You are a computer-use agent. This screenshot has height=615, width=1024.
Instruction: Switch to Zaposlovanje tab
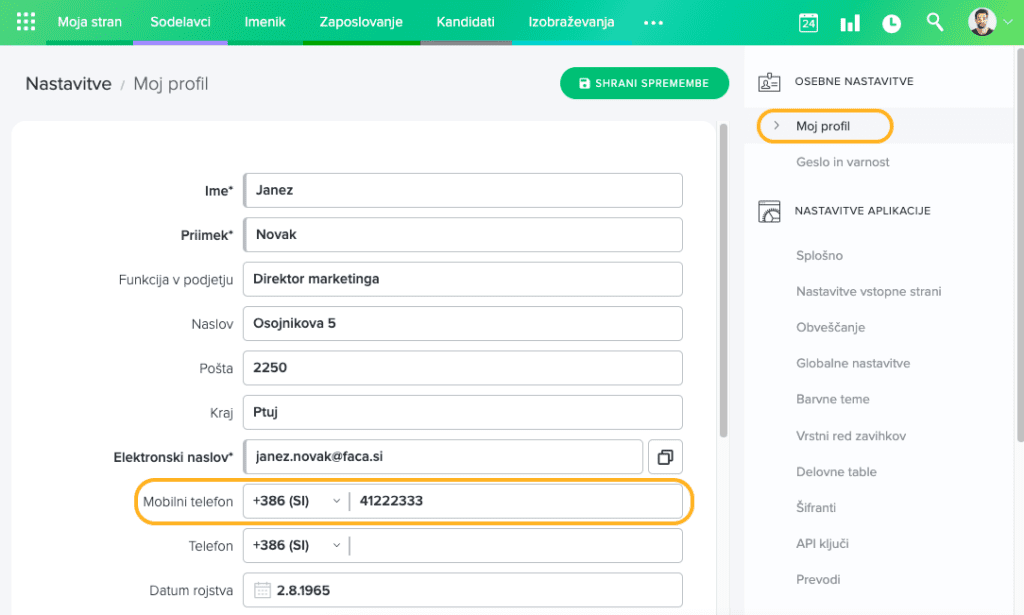coord(360,22)
